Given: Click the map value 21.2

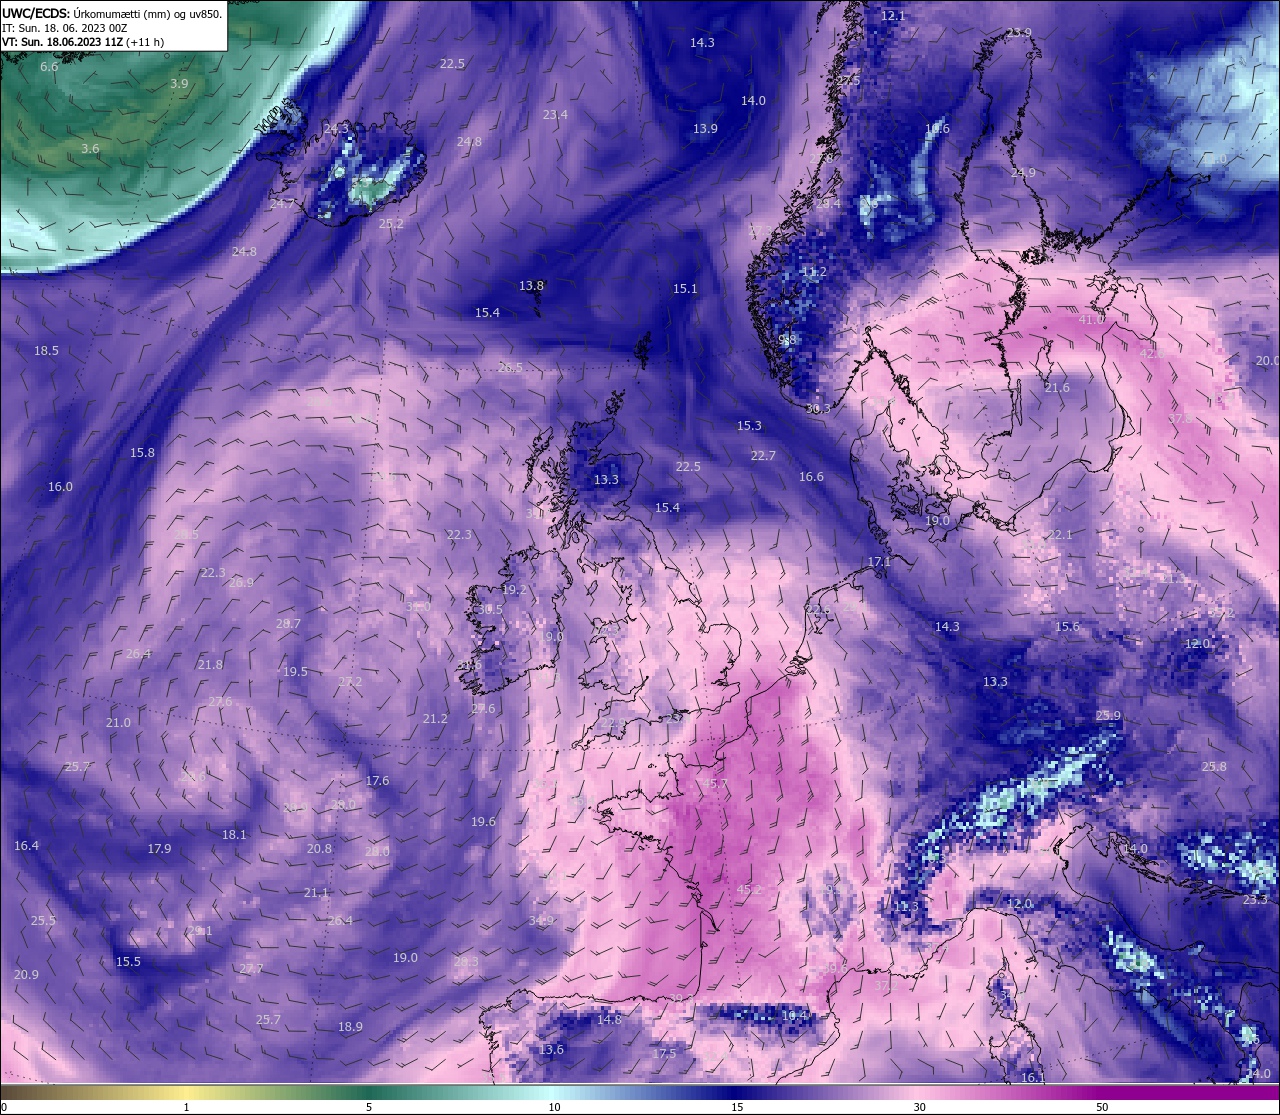Looking at the screenshot, I should click(435, 719).
